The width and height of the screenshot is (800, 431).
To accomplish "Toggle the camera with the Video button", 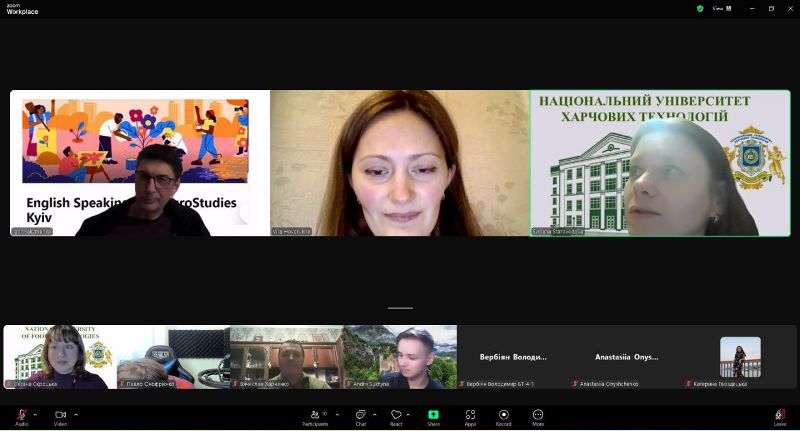I will [60, 417].
